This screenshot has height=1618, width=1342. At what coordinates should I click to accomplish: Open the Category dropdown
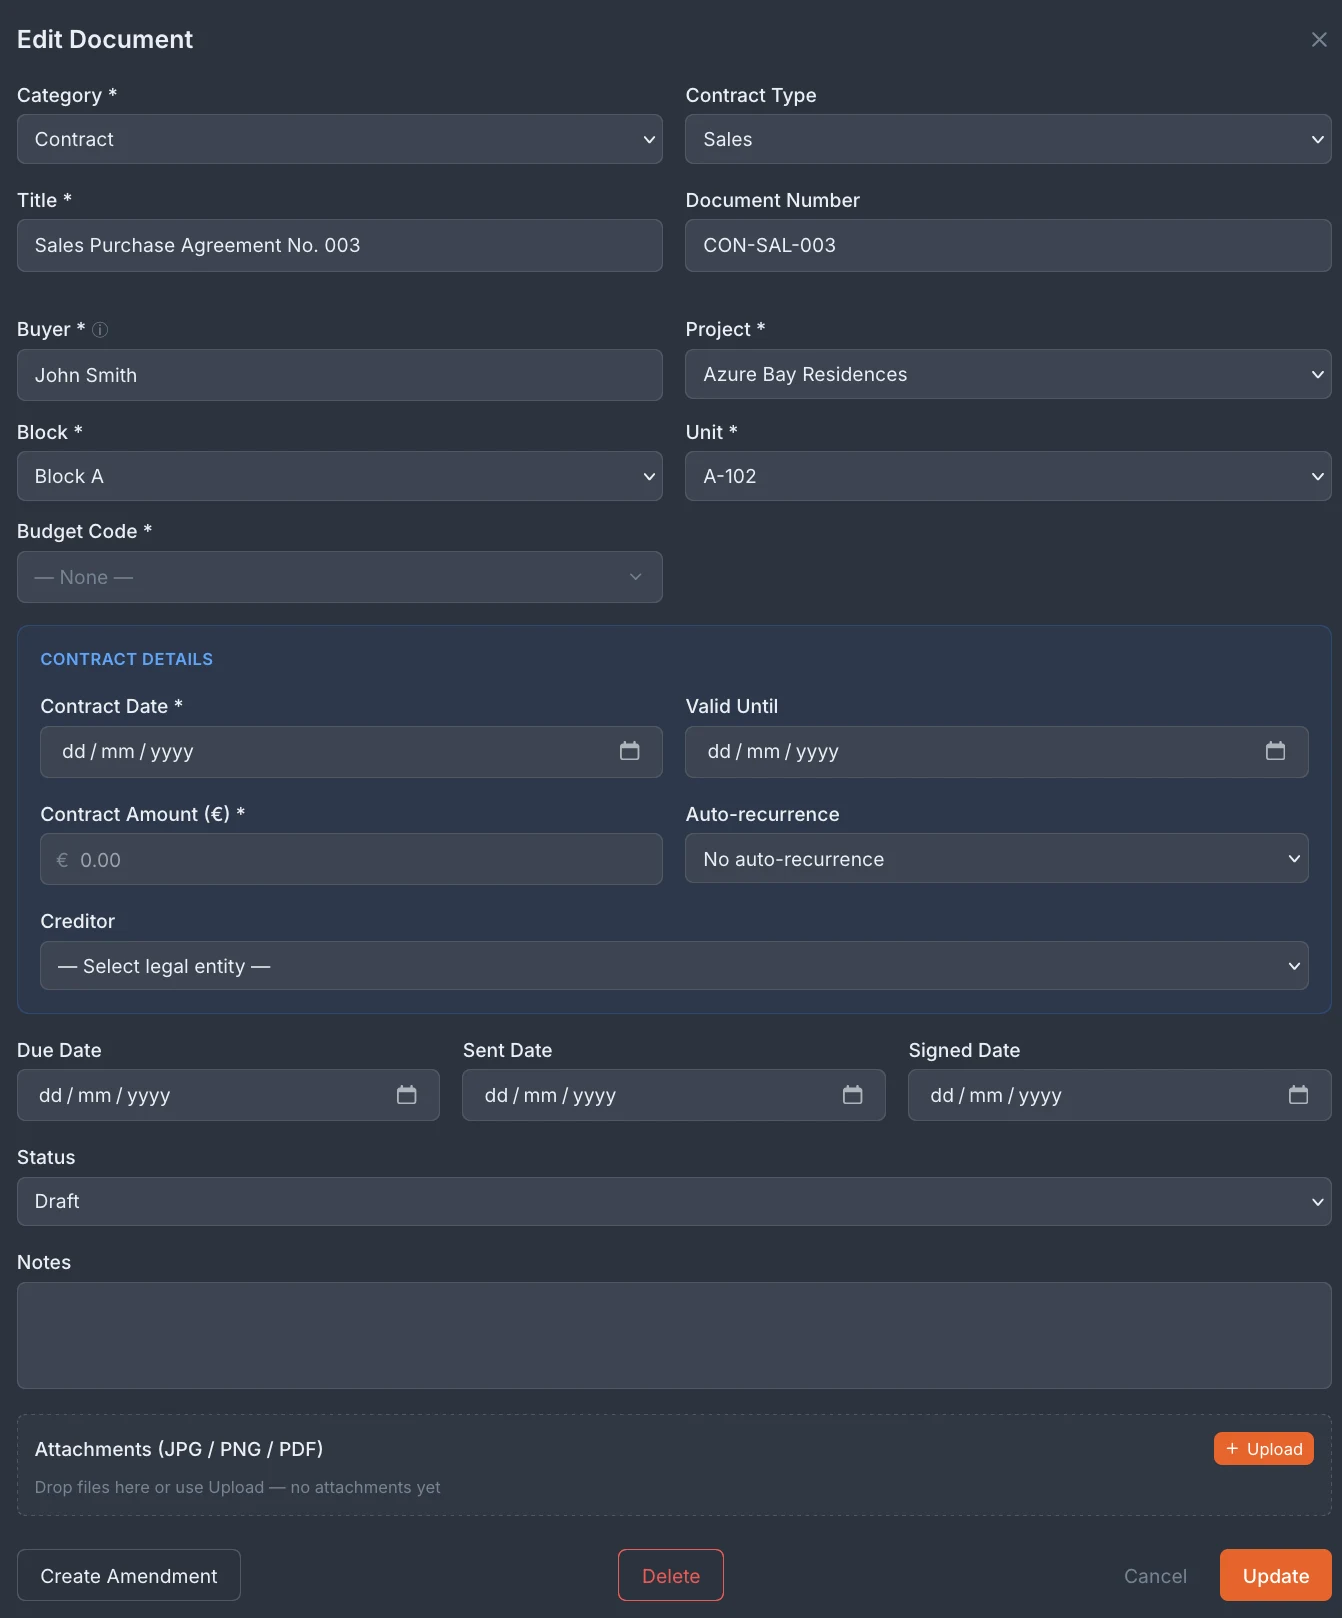point(340,139)
